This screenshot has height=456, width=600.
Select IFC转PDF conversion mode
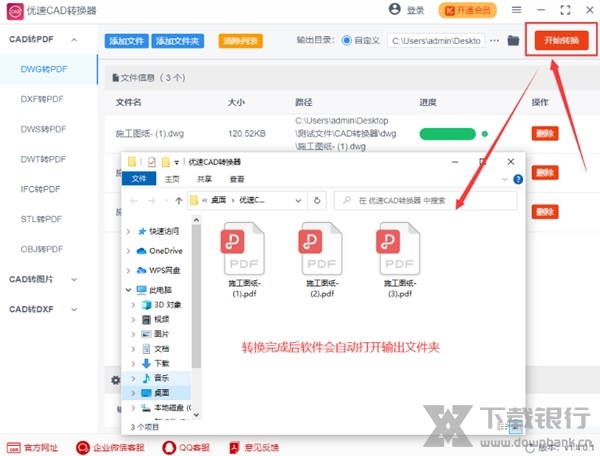pyautogui.click(x=40, y=189)
